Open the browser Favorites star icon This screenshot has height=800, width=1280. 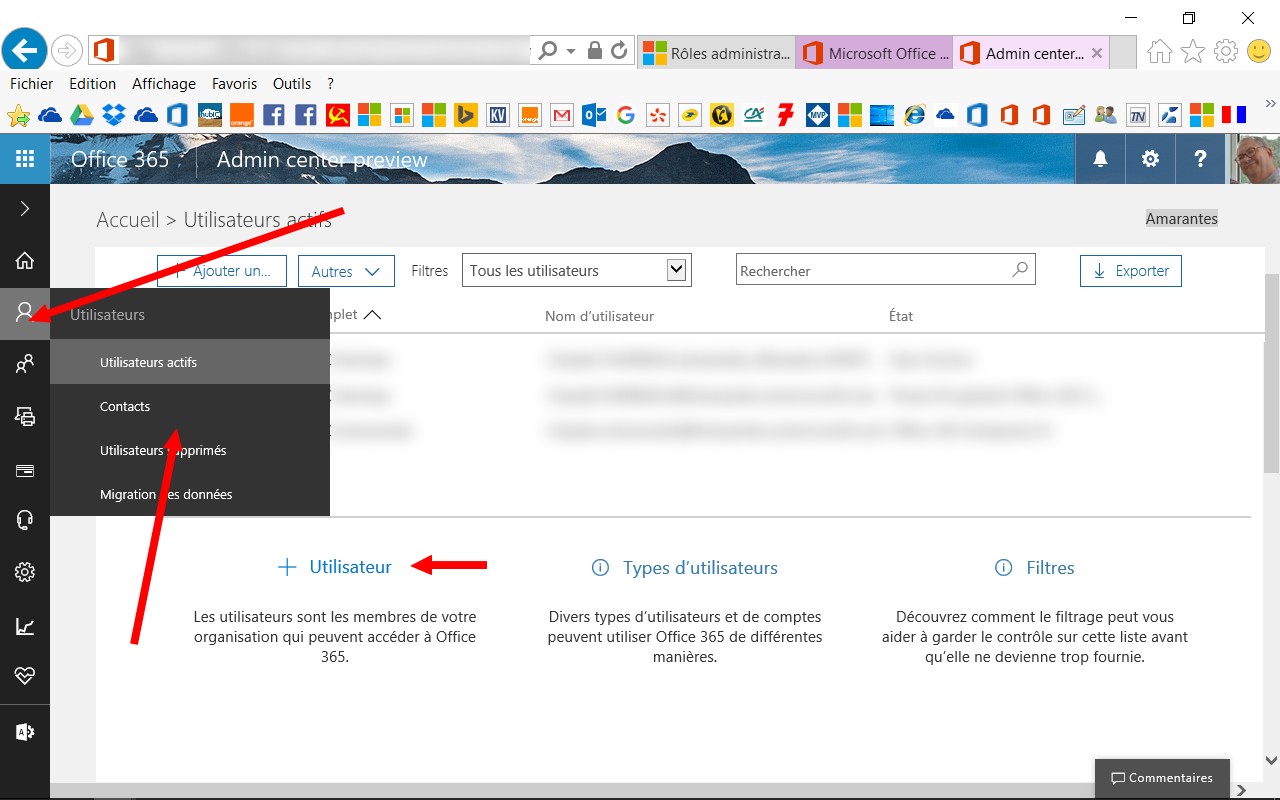[1193, 51]
